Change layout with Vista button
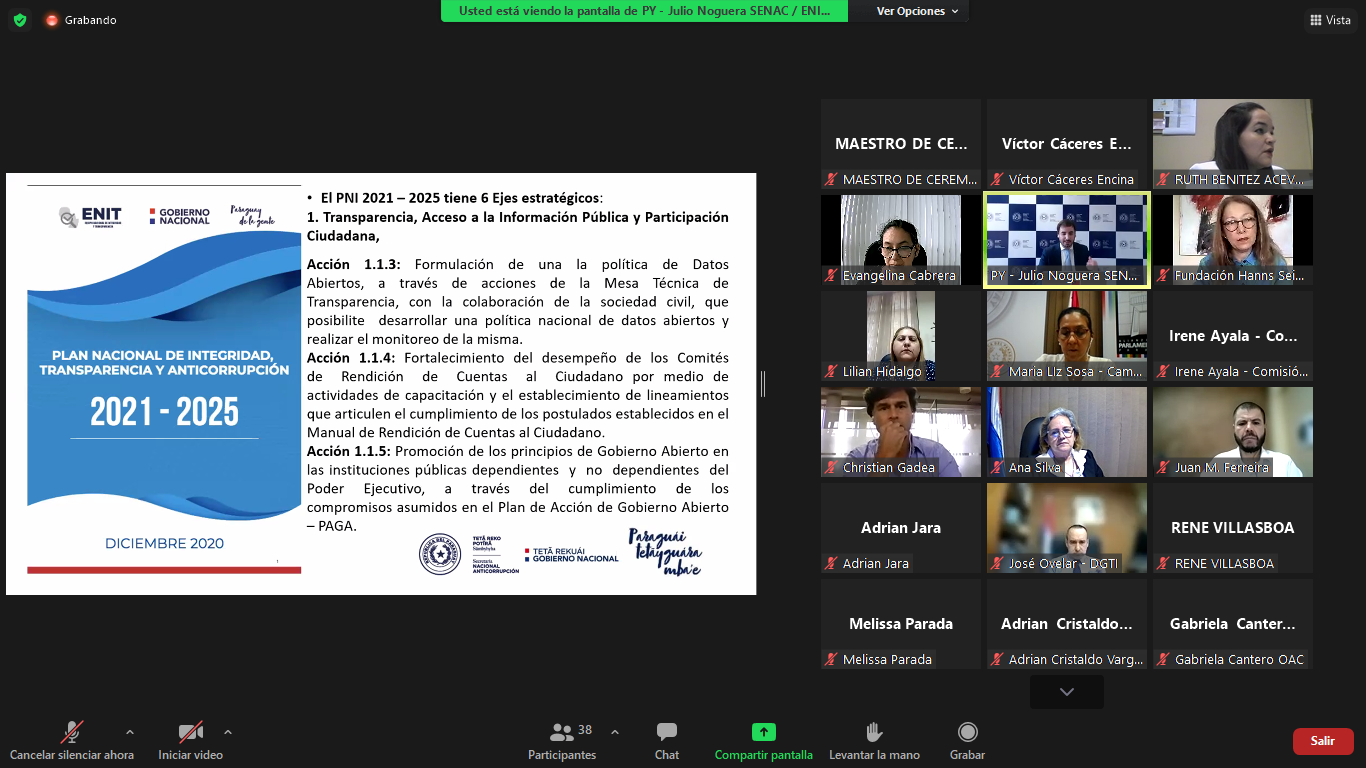1366x768 pixels. click(x=1330, y=20)
